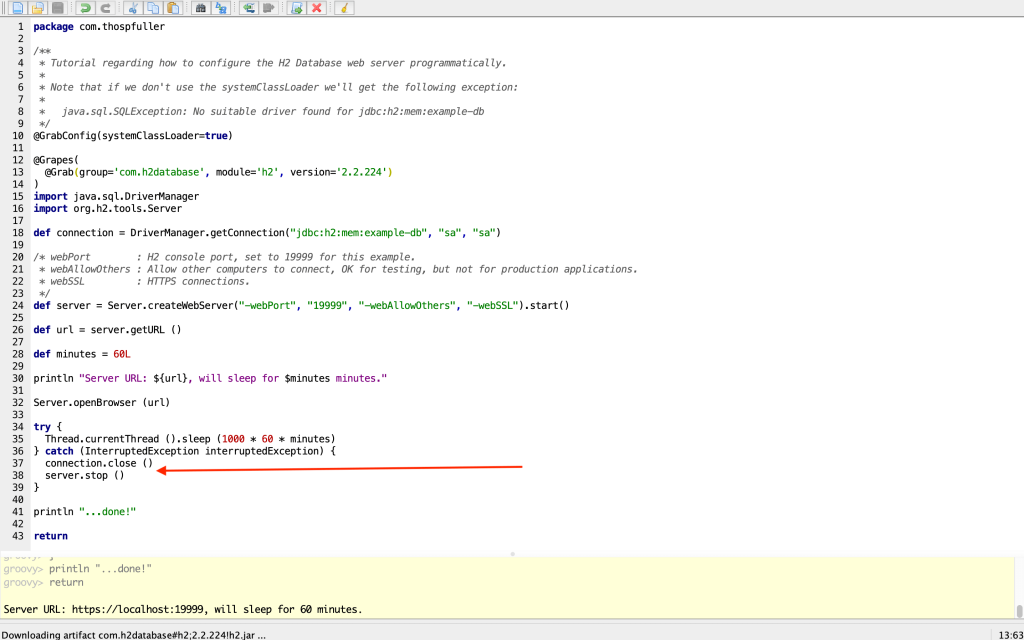Click the greyed-out Save disk icon

[x=57, y=8]
